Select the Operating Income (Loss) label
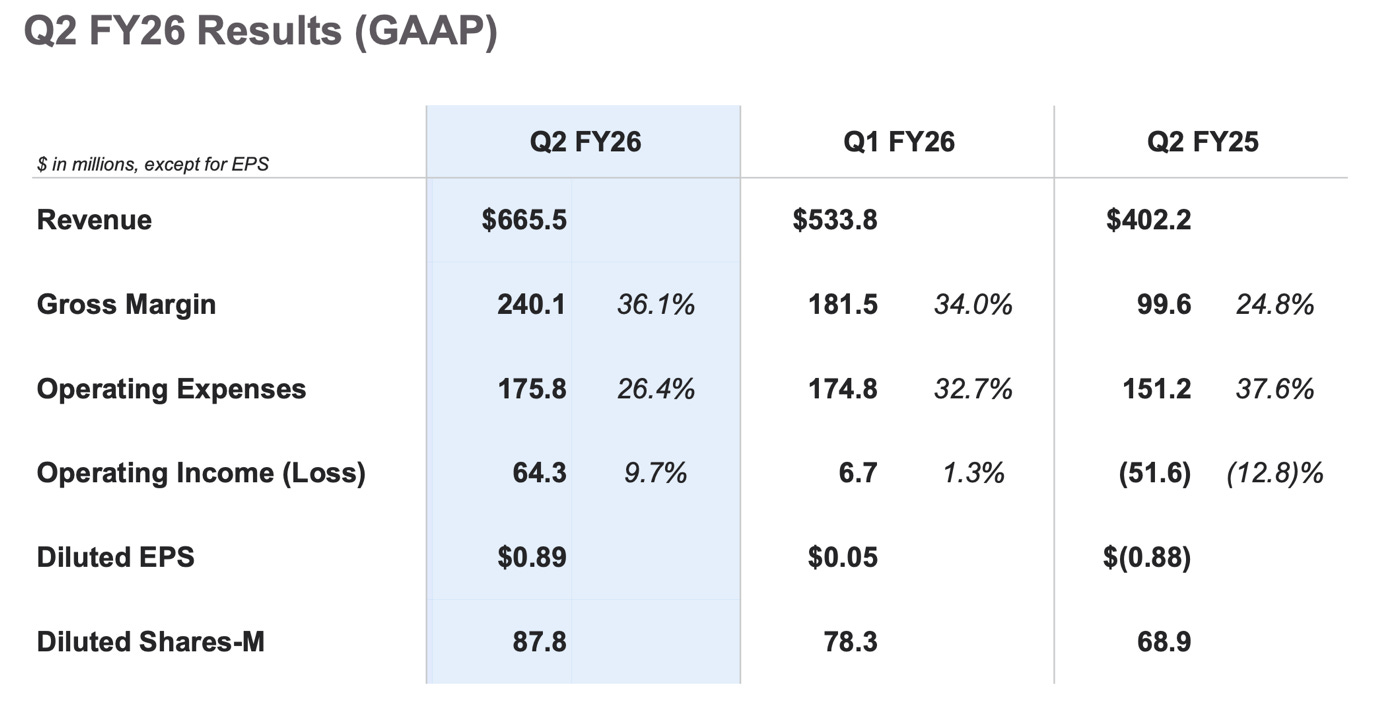Image resolution: width=1379 pixels, height=707 pixels. click(201, 472)
